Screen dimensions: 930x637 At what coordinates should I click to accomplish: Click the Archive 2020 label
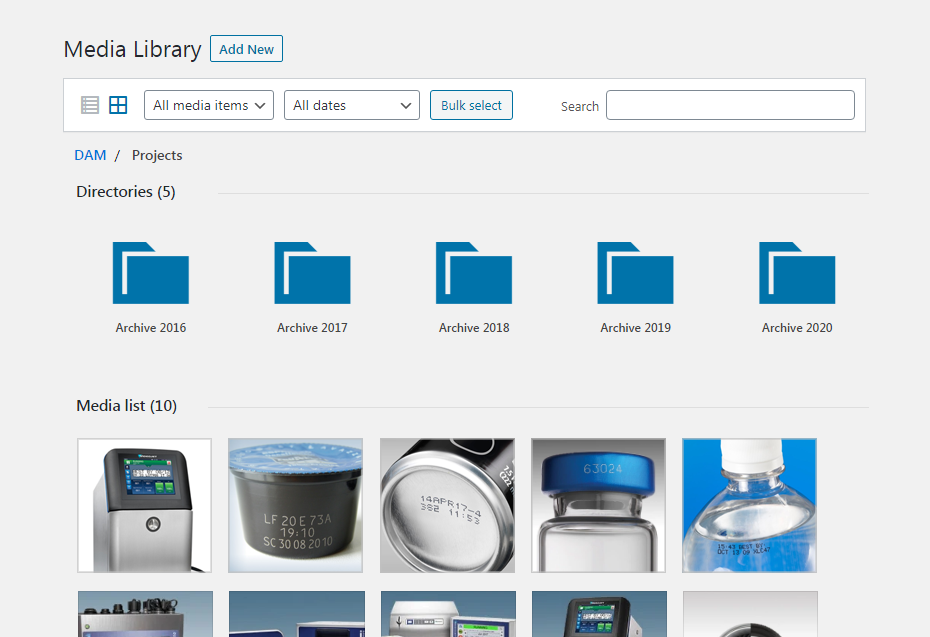click(797, 327)
